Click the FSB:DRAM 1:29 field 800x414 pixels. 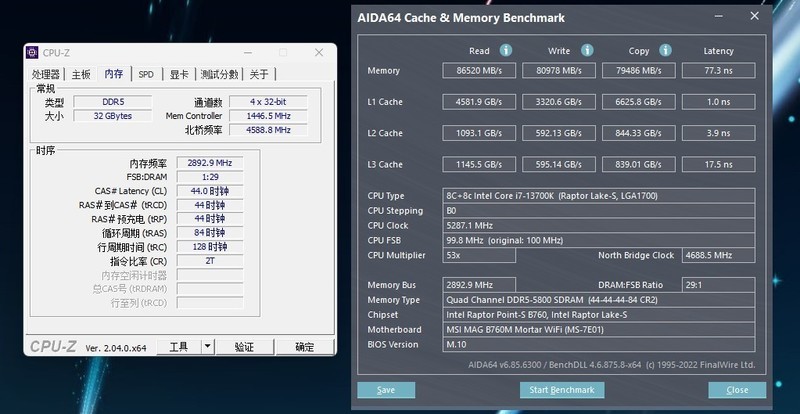click(x=210, y=177)
